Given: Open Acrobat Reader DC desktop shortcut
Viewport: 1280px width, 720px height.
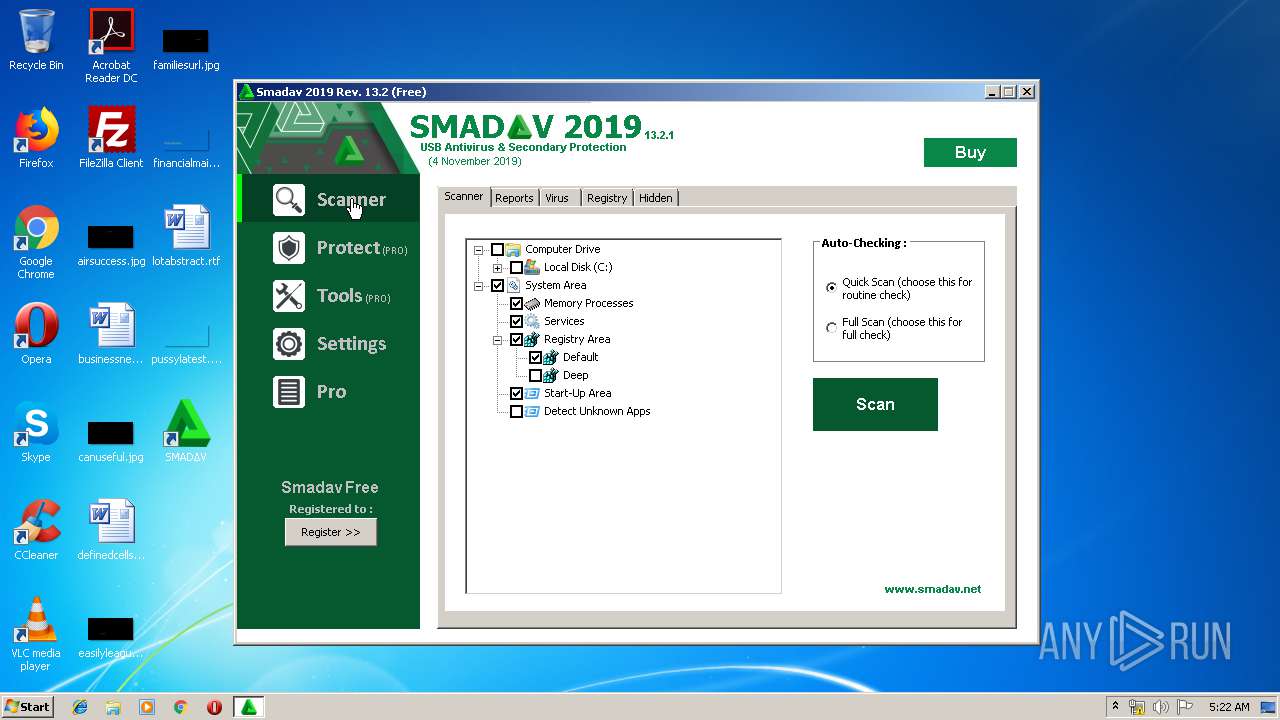Looking at the screenshot, I should point(111,46).
